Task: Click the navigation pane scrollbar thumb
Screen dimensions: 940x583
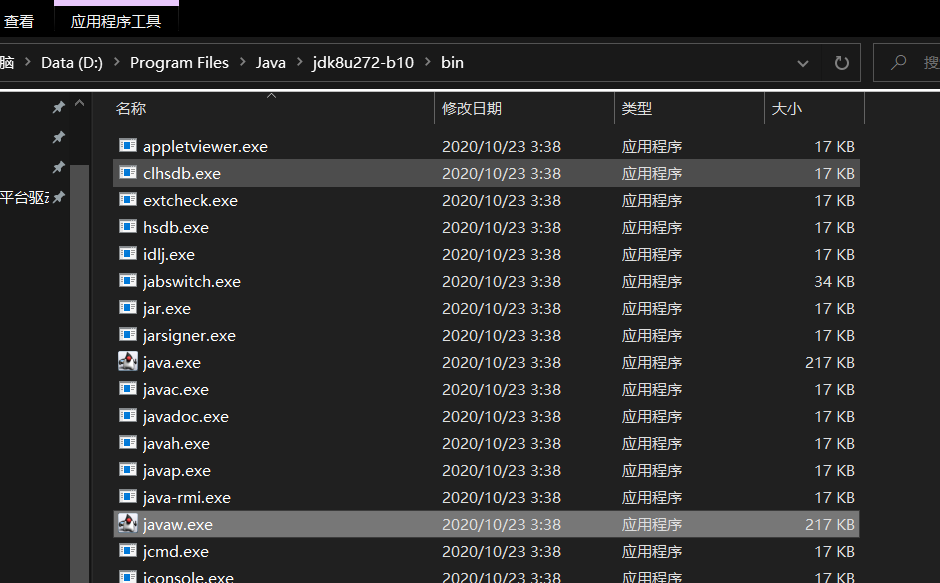Action: click(x=79, y=372)
